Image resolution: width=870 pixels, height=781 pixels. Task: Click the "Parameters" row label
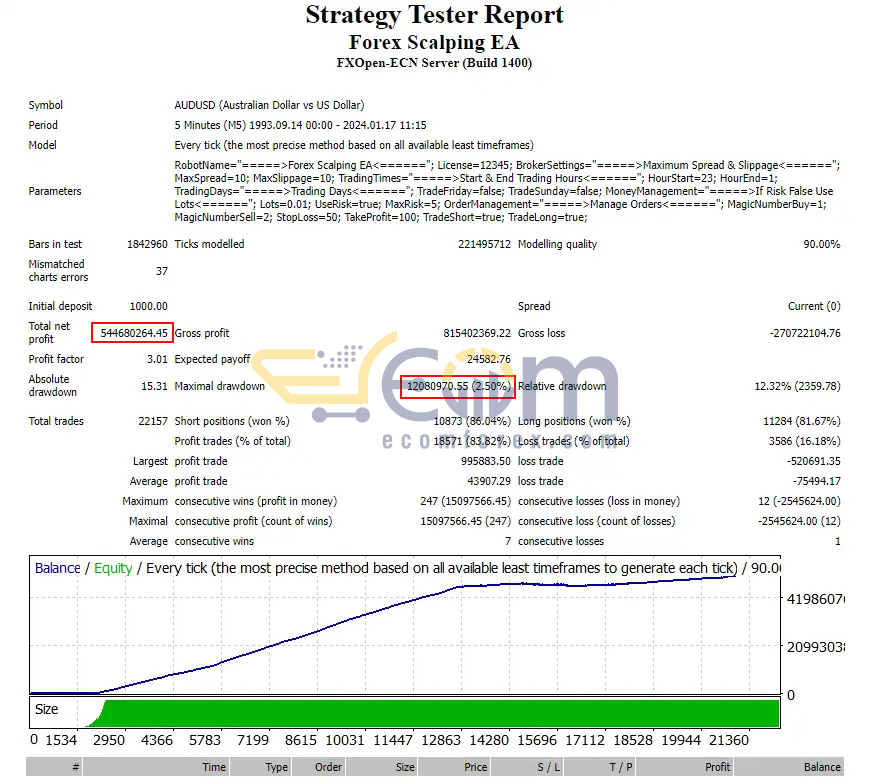point(55,191)
